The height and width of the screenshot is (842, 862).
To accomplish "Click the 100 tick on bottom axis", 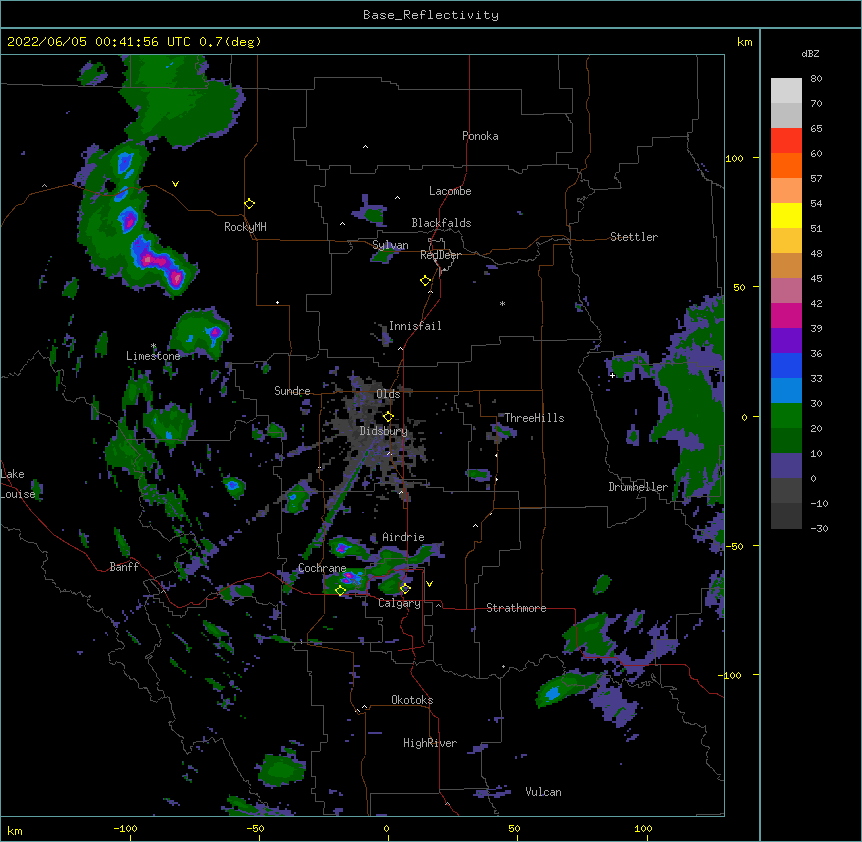I will click(643, 828).
